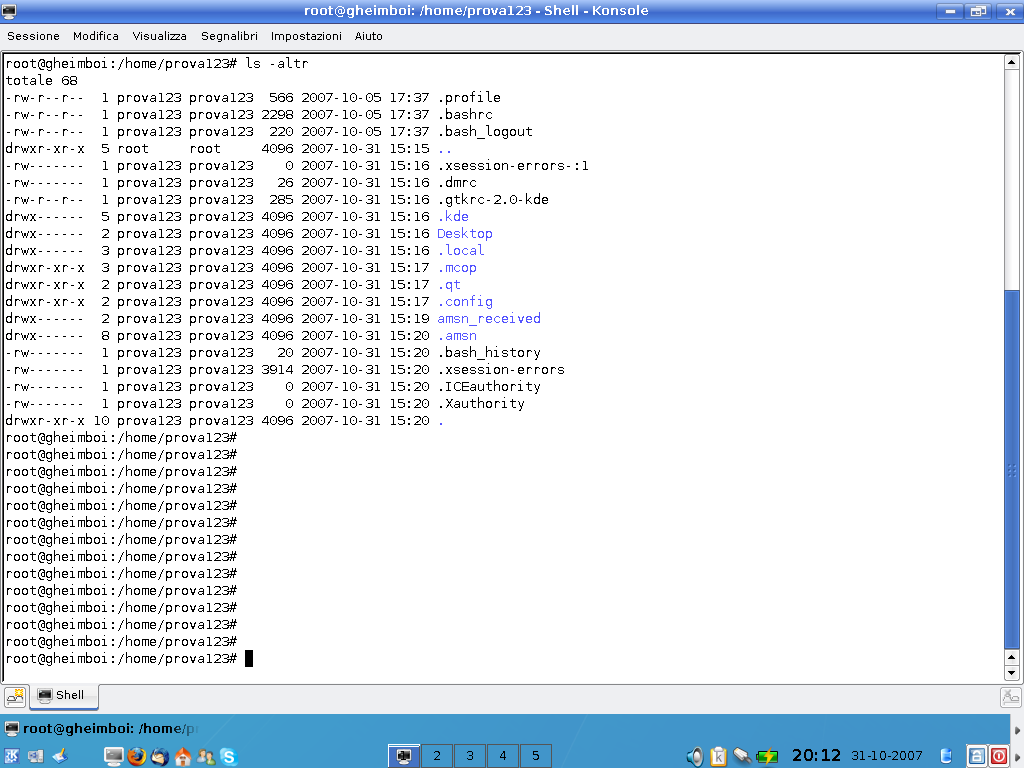Switch to virtual desktop 5
Screen dimensions: 1024x768
[535, 756]
